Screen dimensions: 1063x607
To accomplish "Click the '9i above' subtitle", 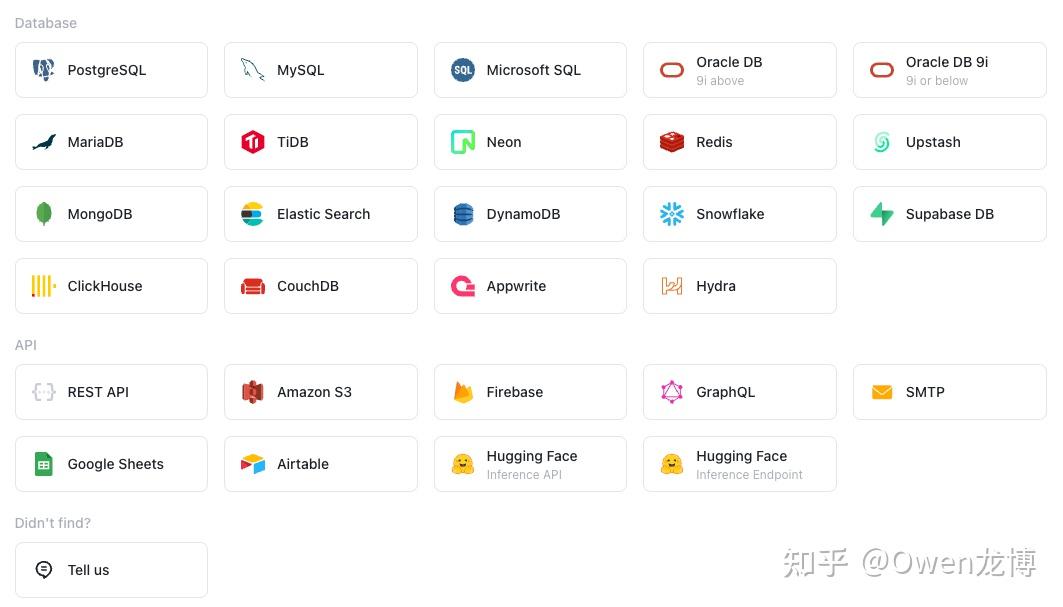I will click(x=720, y=81).
